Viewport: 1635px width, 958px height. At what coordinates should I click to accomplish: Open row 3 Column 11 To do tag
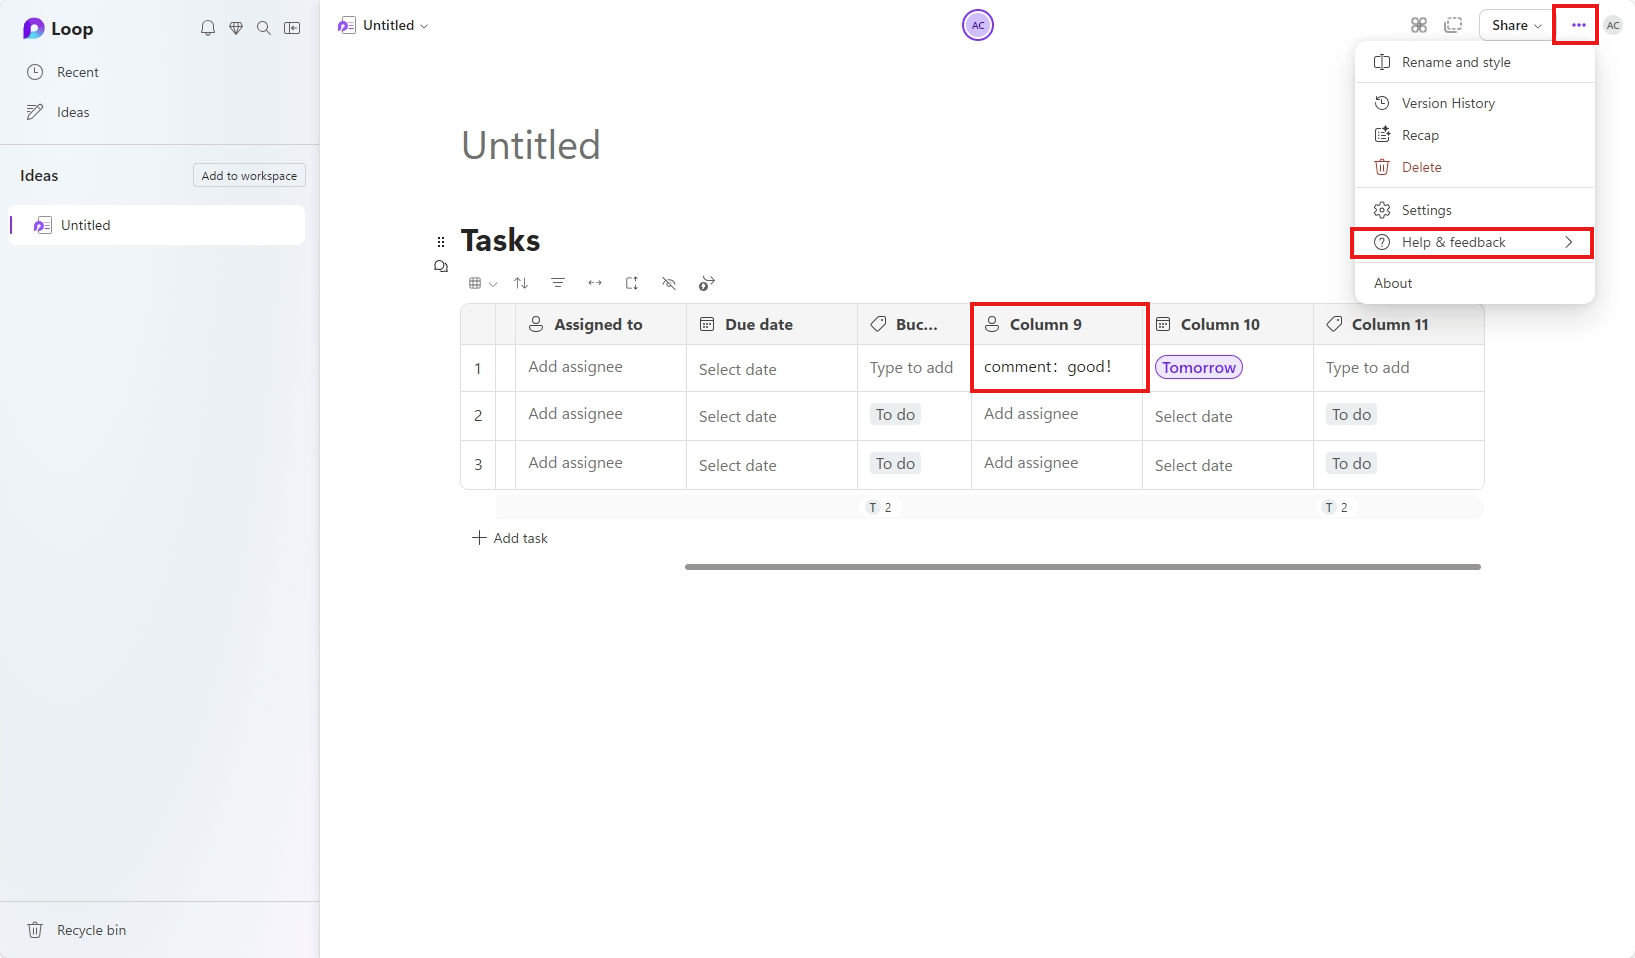[x=1351, y=463]
